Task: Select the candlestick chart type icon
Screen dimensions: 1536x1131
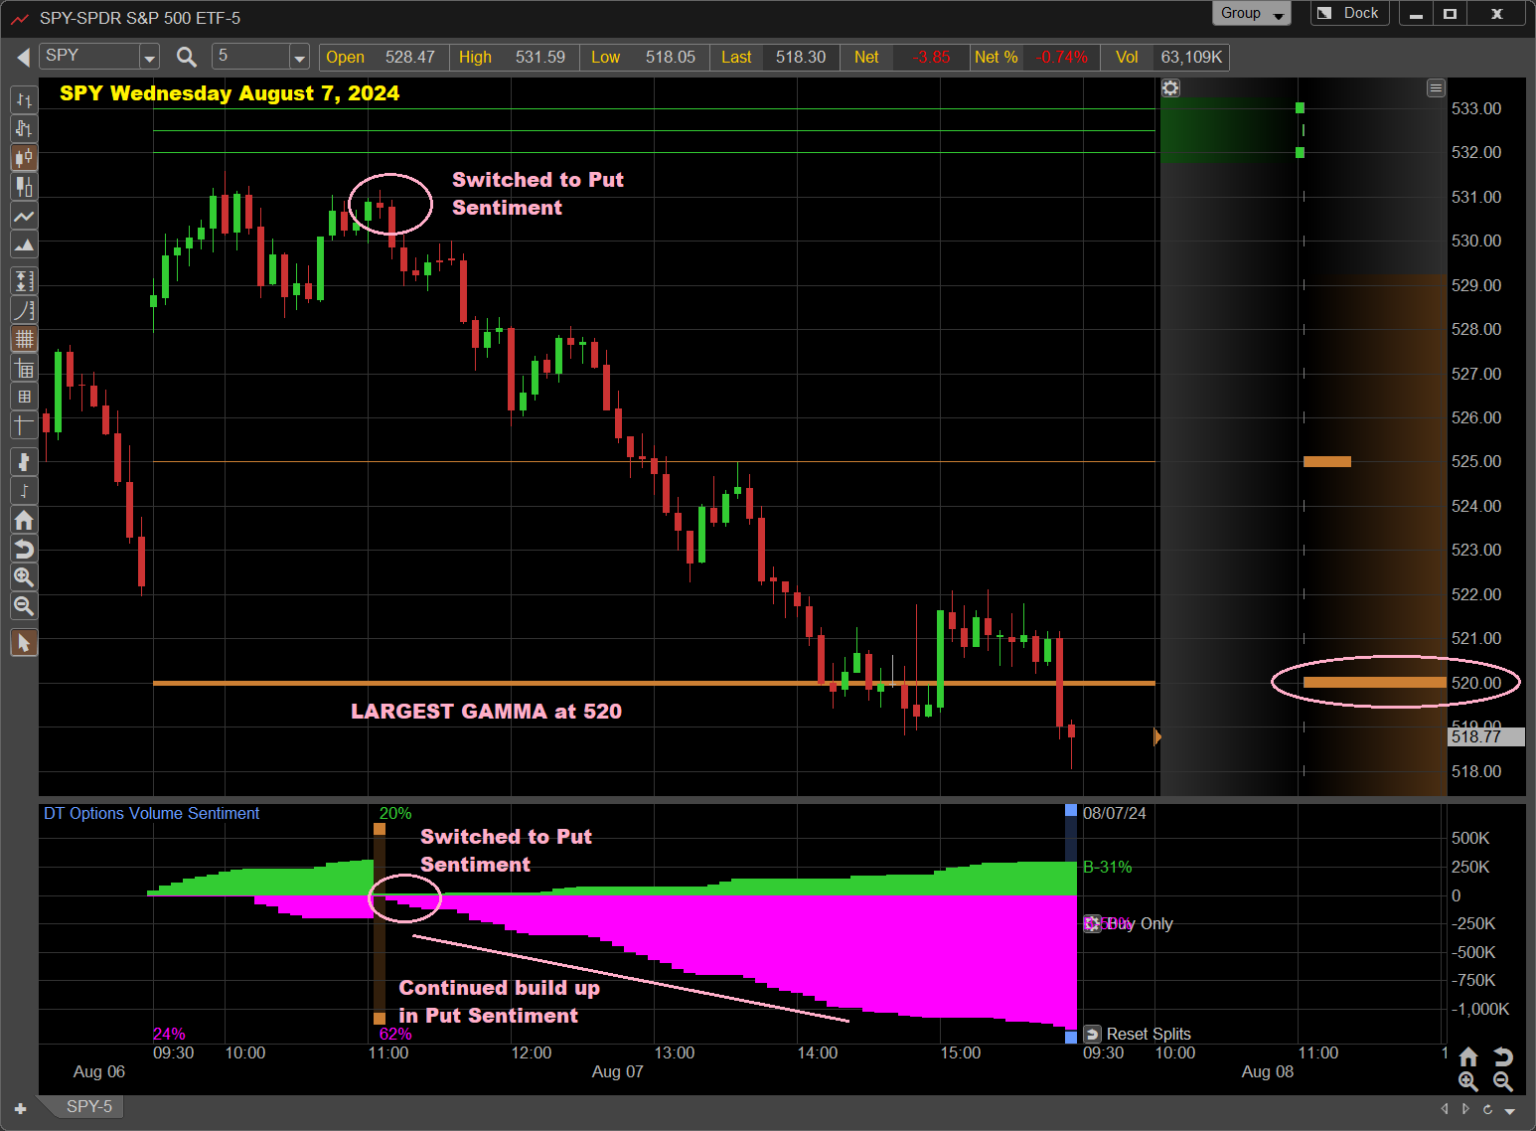Action: (23, 157)
